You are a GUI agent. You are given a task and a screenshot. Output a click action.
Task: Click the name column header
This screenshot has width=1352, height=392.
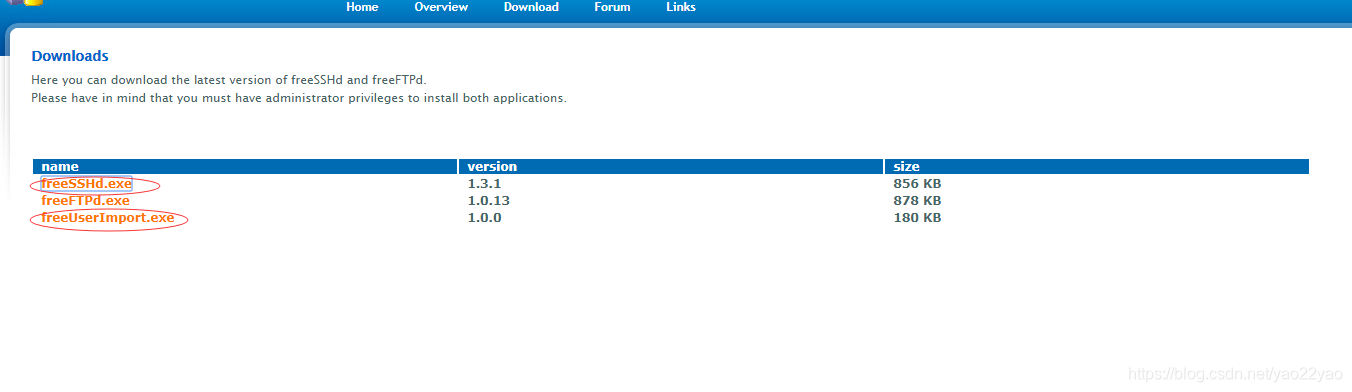tap(245, 166)
